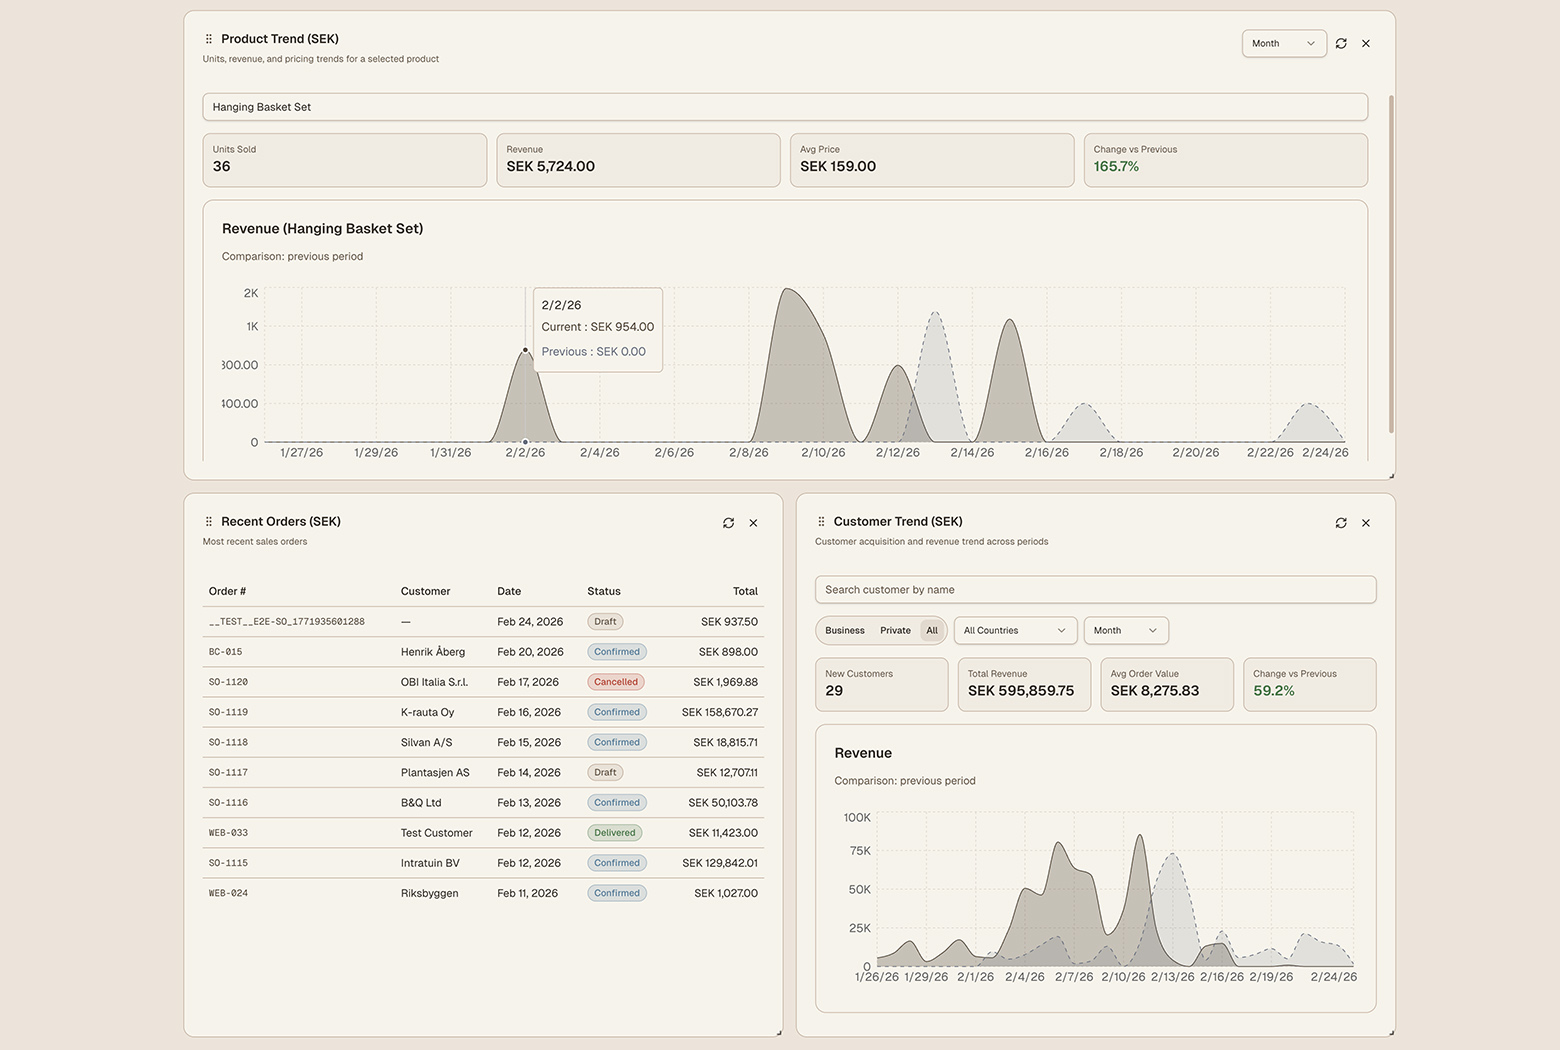
Task: Grab the Recent Orders drag handle
Action: click(209, 521)
